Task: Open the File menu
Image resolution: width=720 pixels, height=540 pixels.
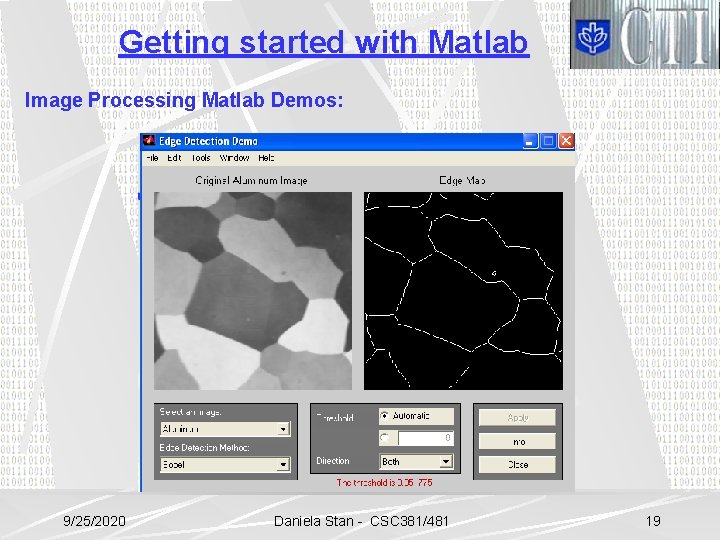Action: click(x=152, y=158)
